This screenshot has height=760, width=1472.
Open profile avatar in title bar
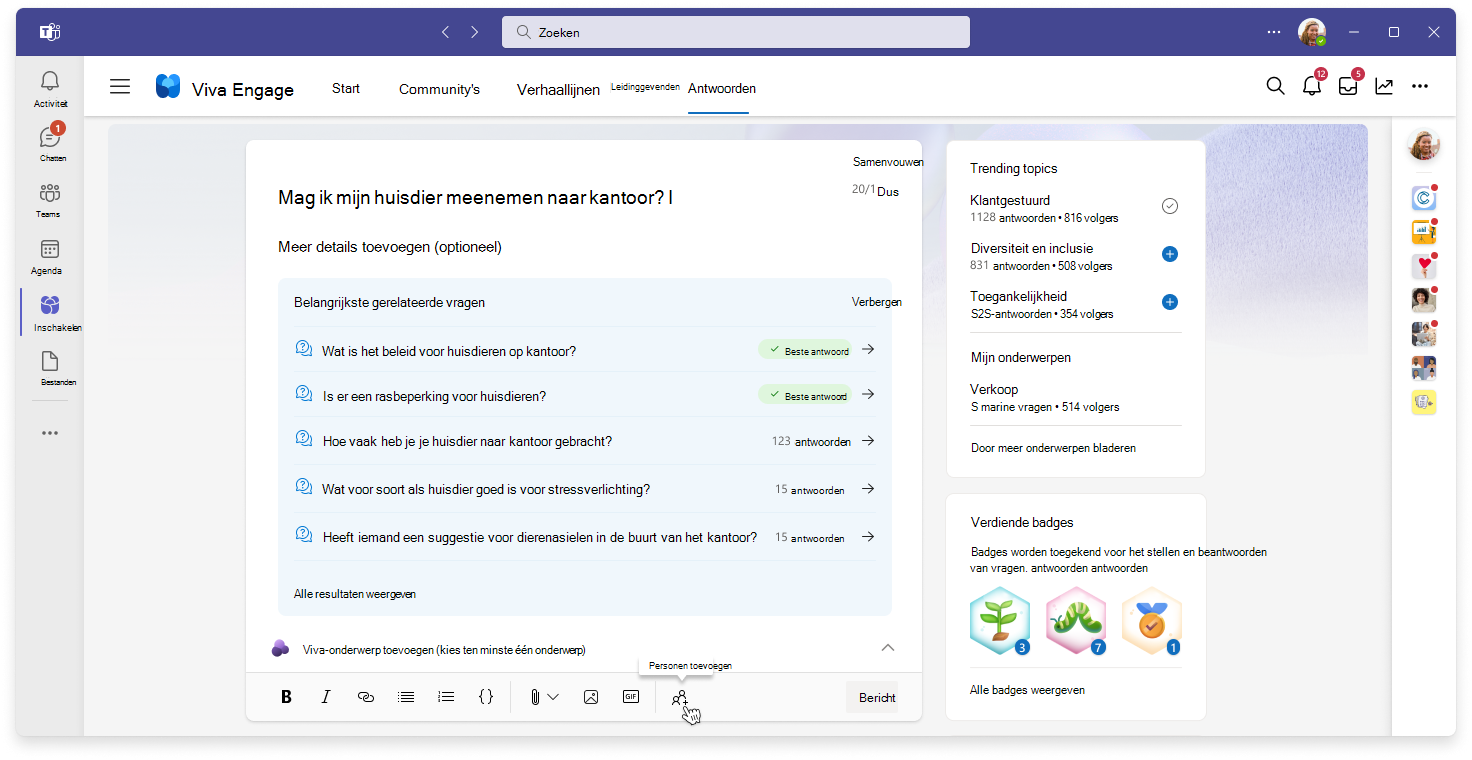coord(1312,32)
